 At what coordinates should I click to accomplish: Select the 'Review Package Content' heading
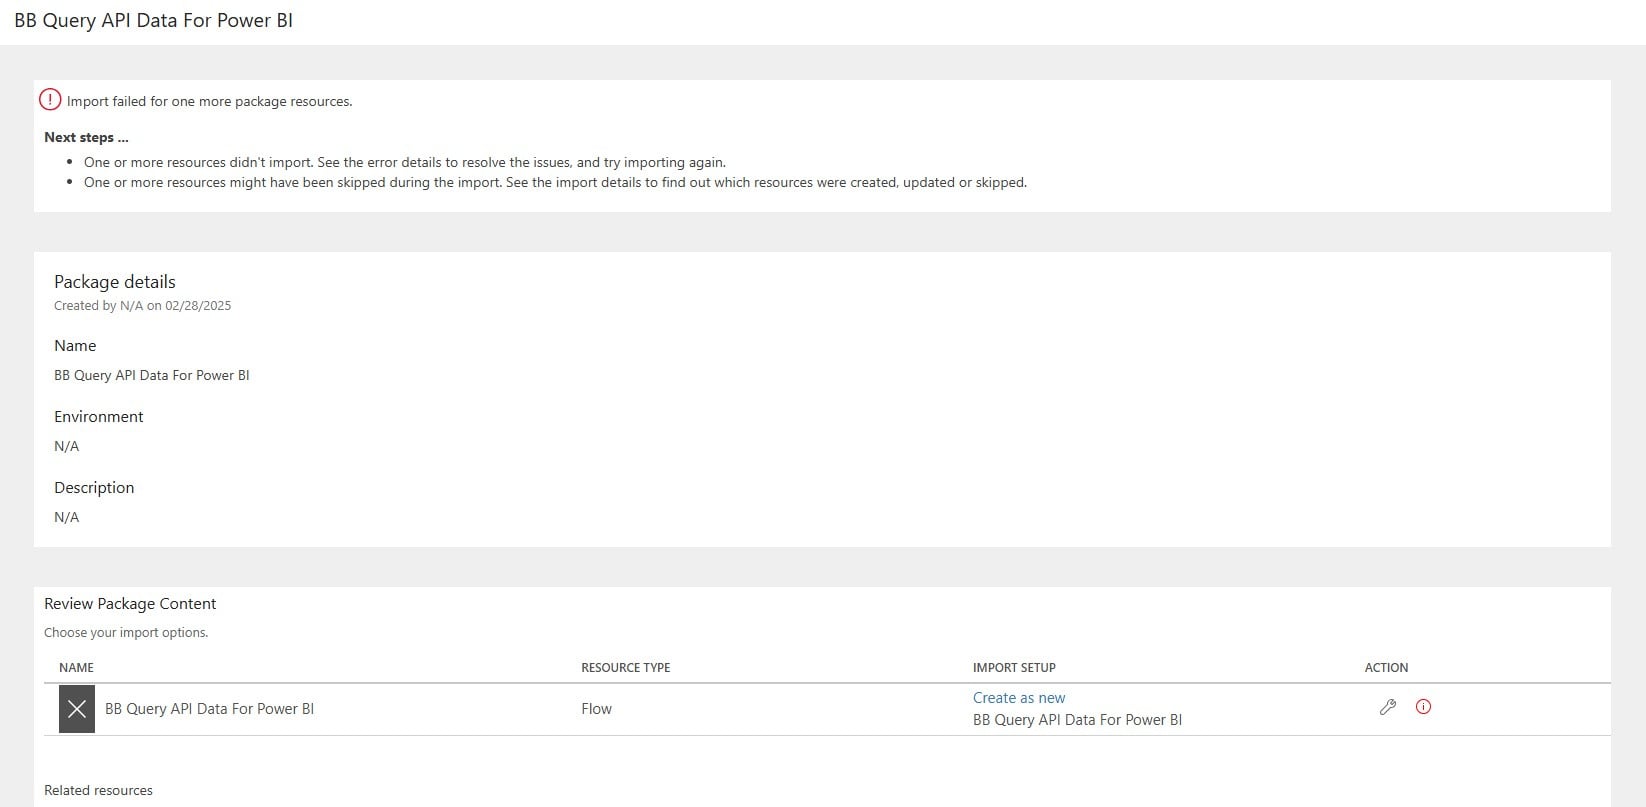(130, 604)
